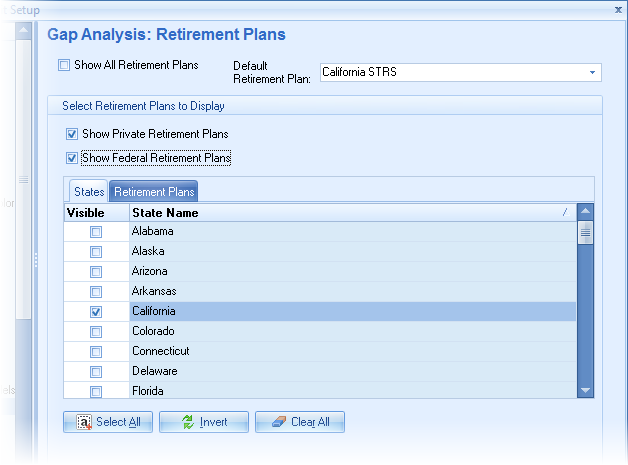Uncheck the California visibility checkbox
This screenshot has width=628, height=465.
[96, 312]
